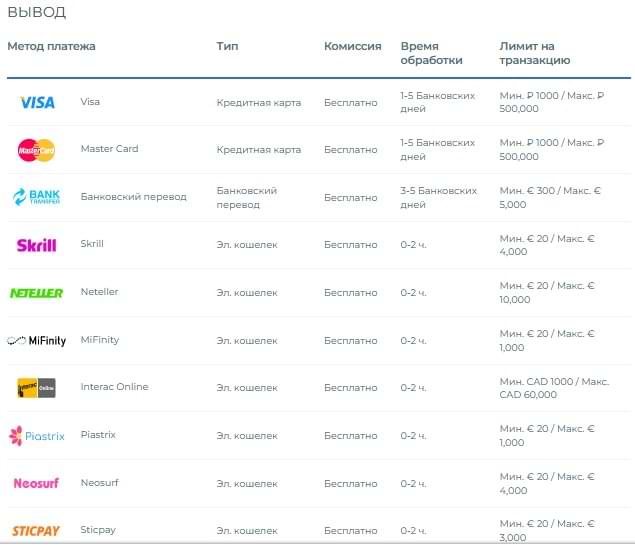Select the 'Neteller' method name text
The width and height of the screenshot is (635, 545).
coord(99,292)
